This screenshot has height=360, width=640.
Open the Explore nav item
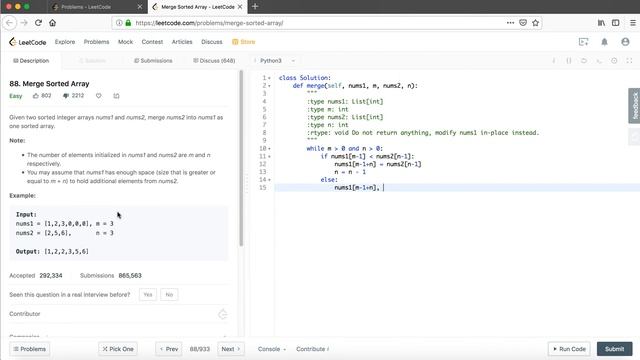(x=65, y=42)
